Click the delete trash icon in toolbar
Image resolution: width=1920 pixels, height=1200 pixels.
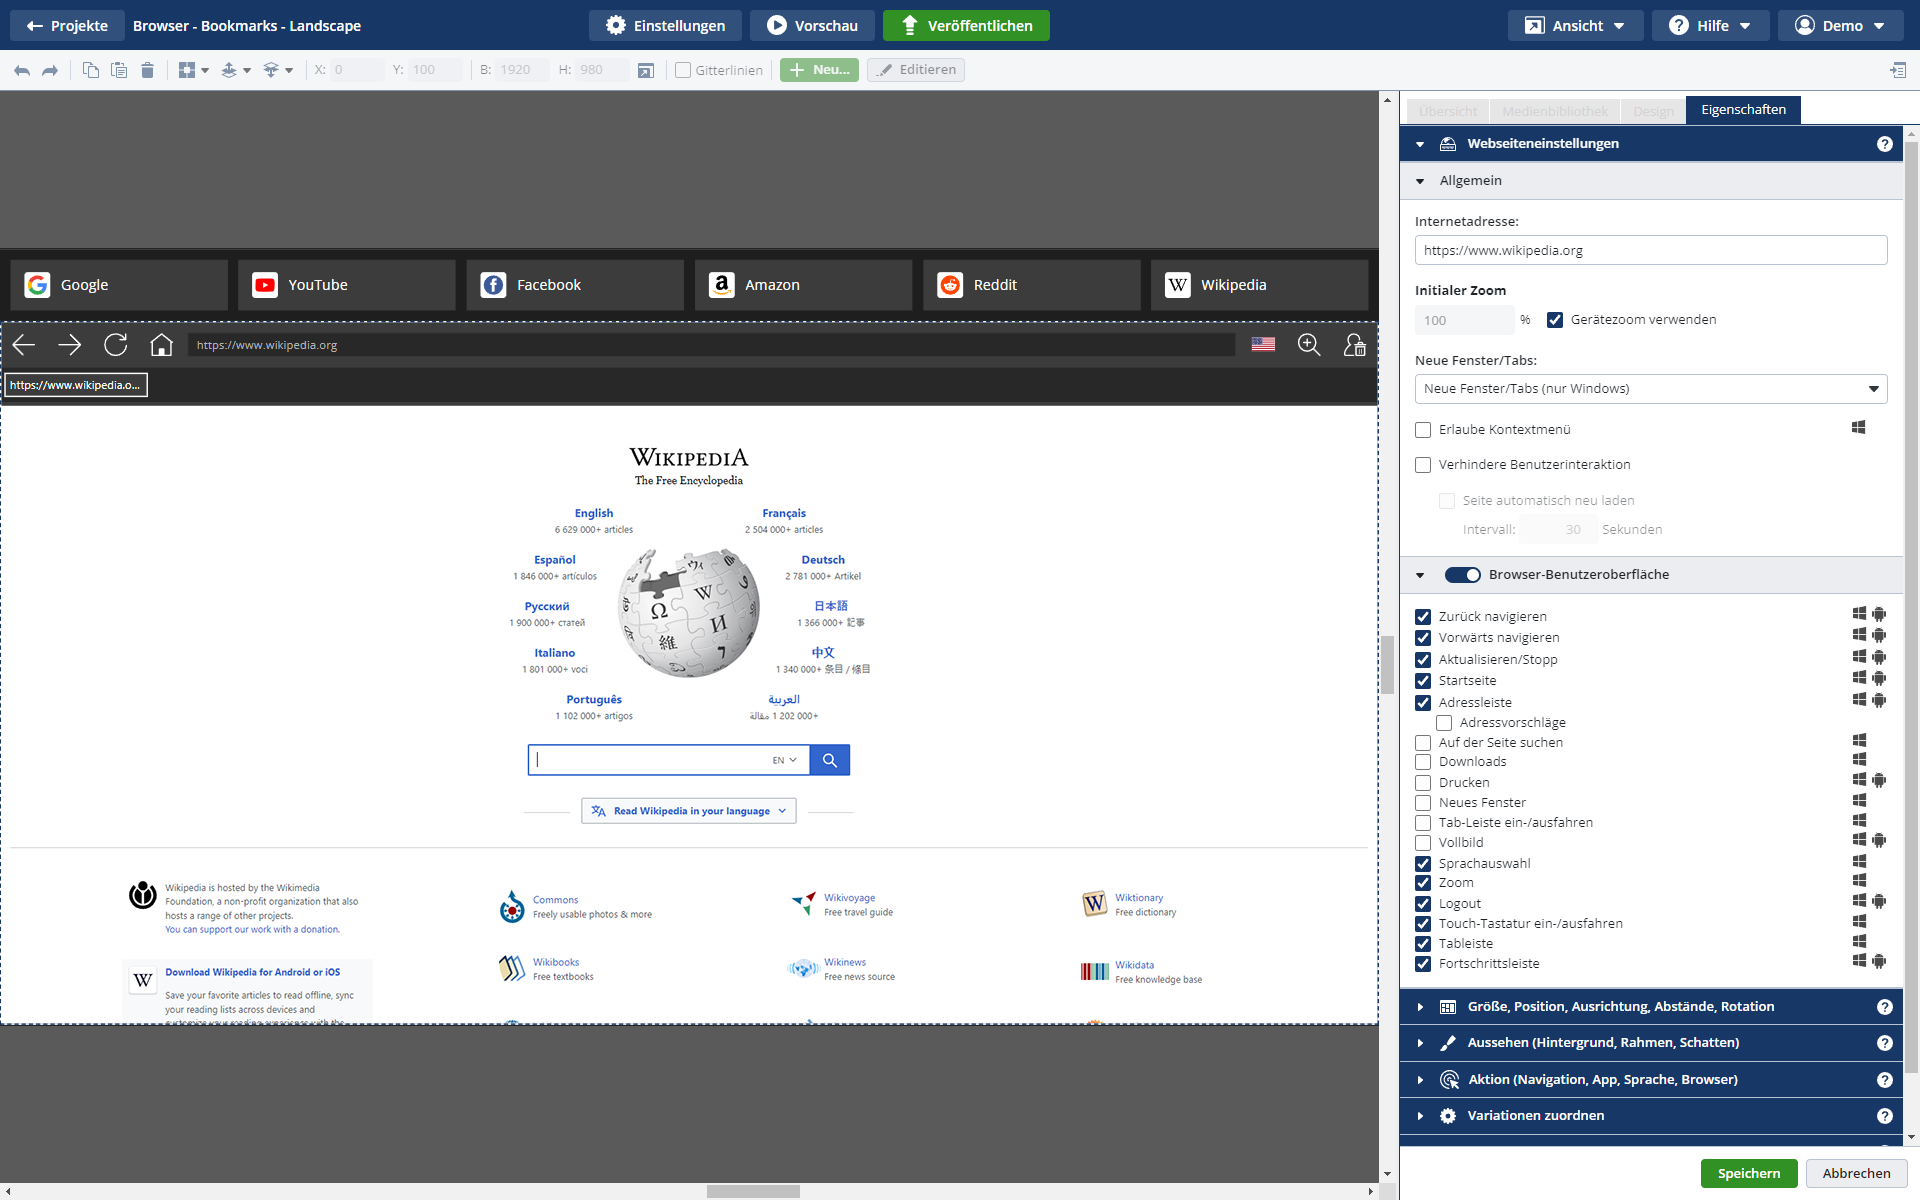click(147, 70)
